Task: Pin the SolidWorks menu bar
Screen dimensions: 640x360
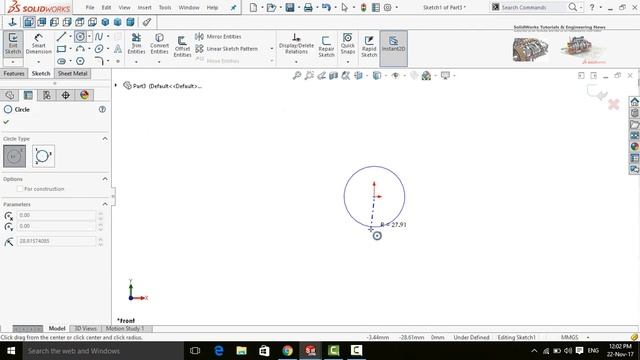Action: (233, 7)
